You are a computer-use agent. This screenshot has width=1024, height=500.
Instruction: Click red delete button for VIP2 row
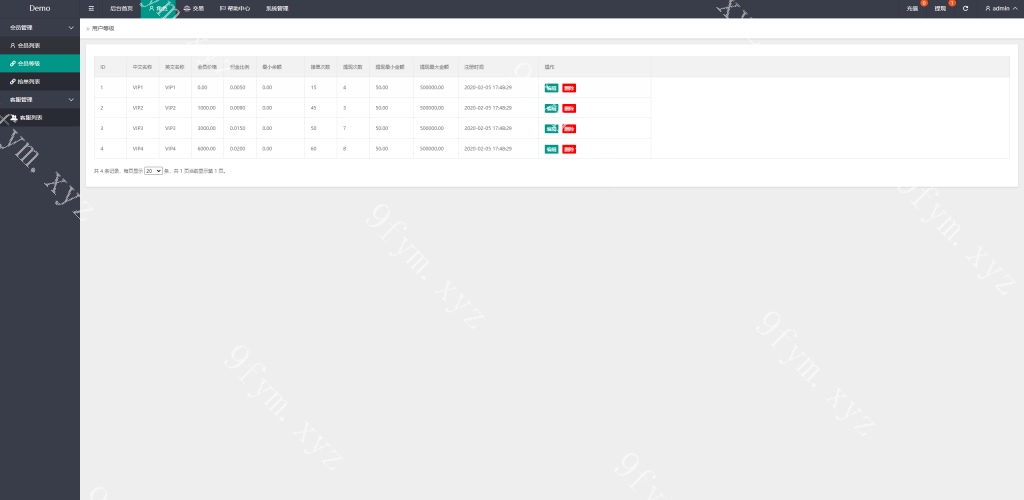[x=569, y=108]
